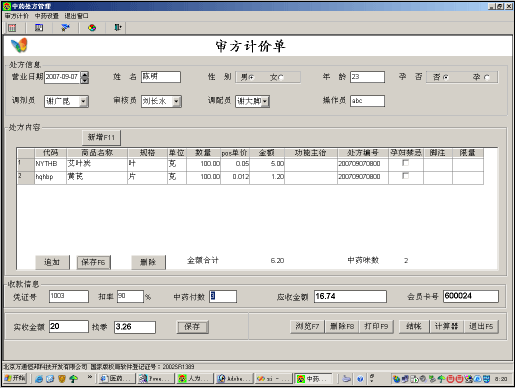Screen dimensions: 515x388
Task: Click the calendar grid toolbar icon
Action: 12,28
